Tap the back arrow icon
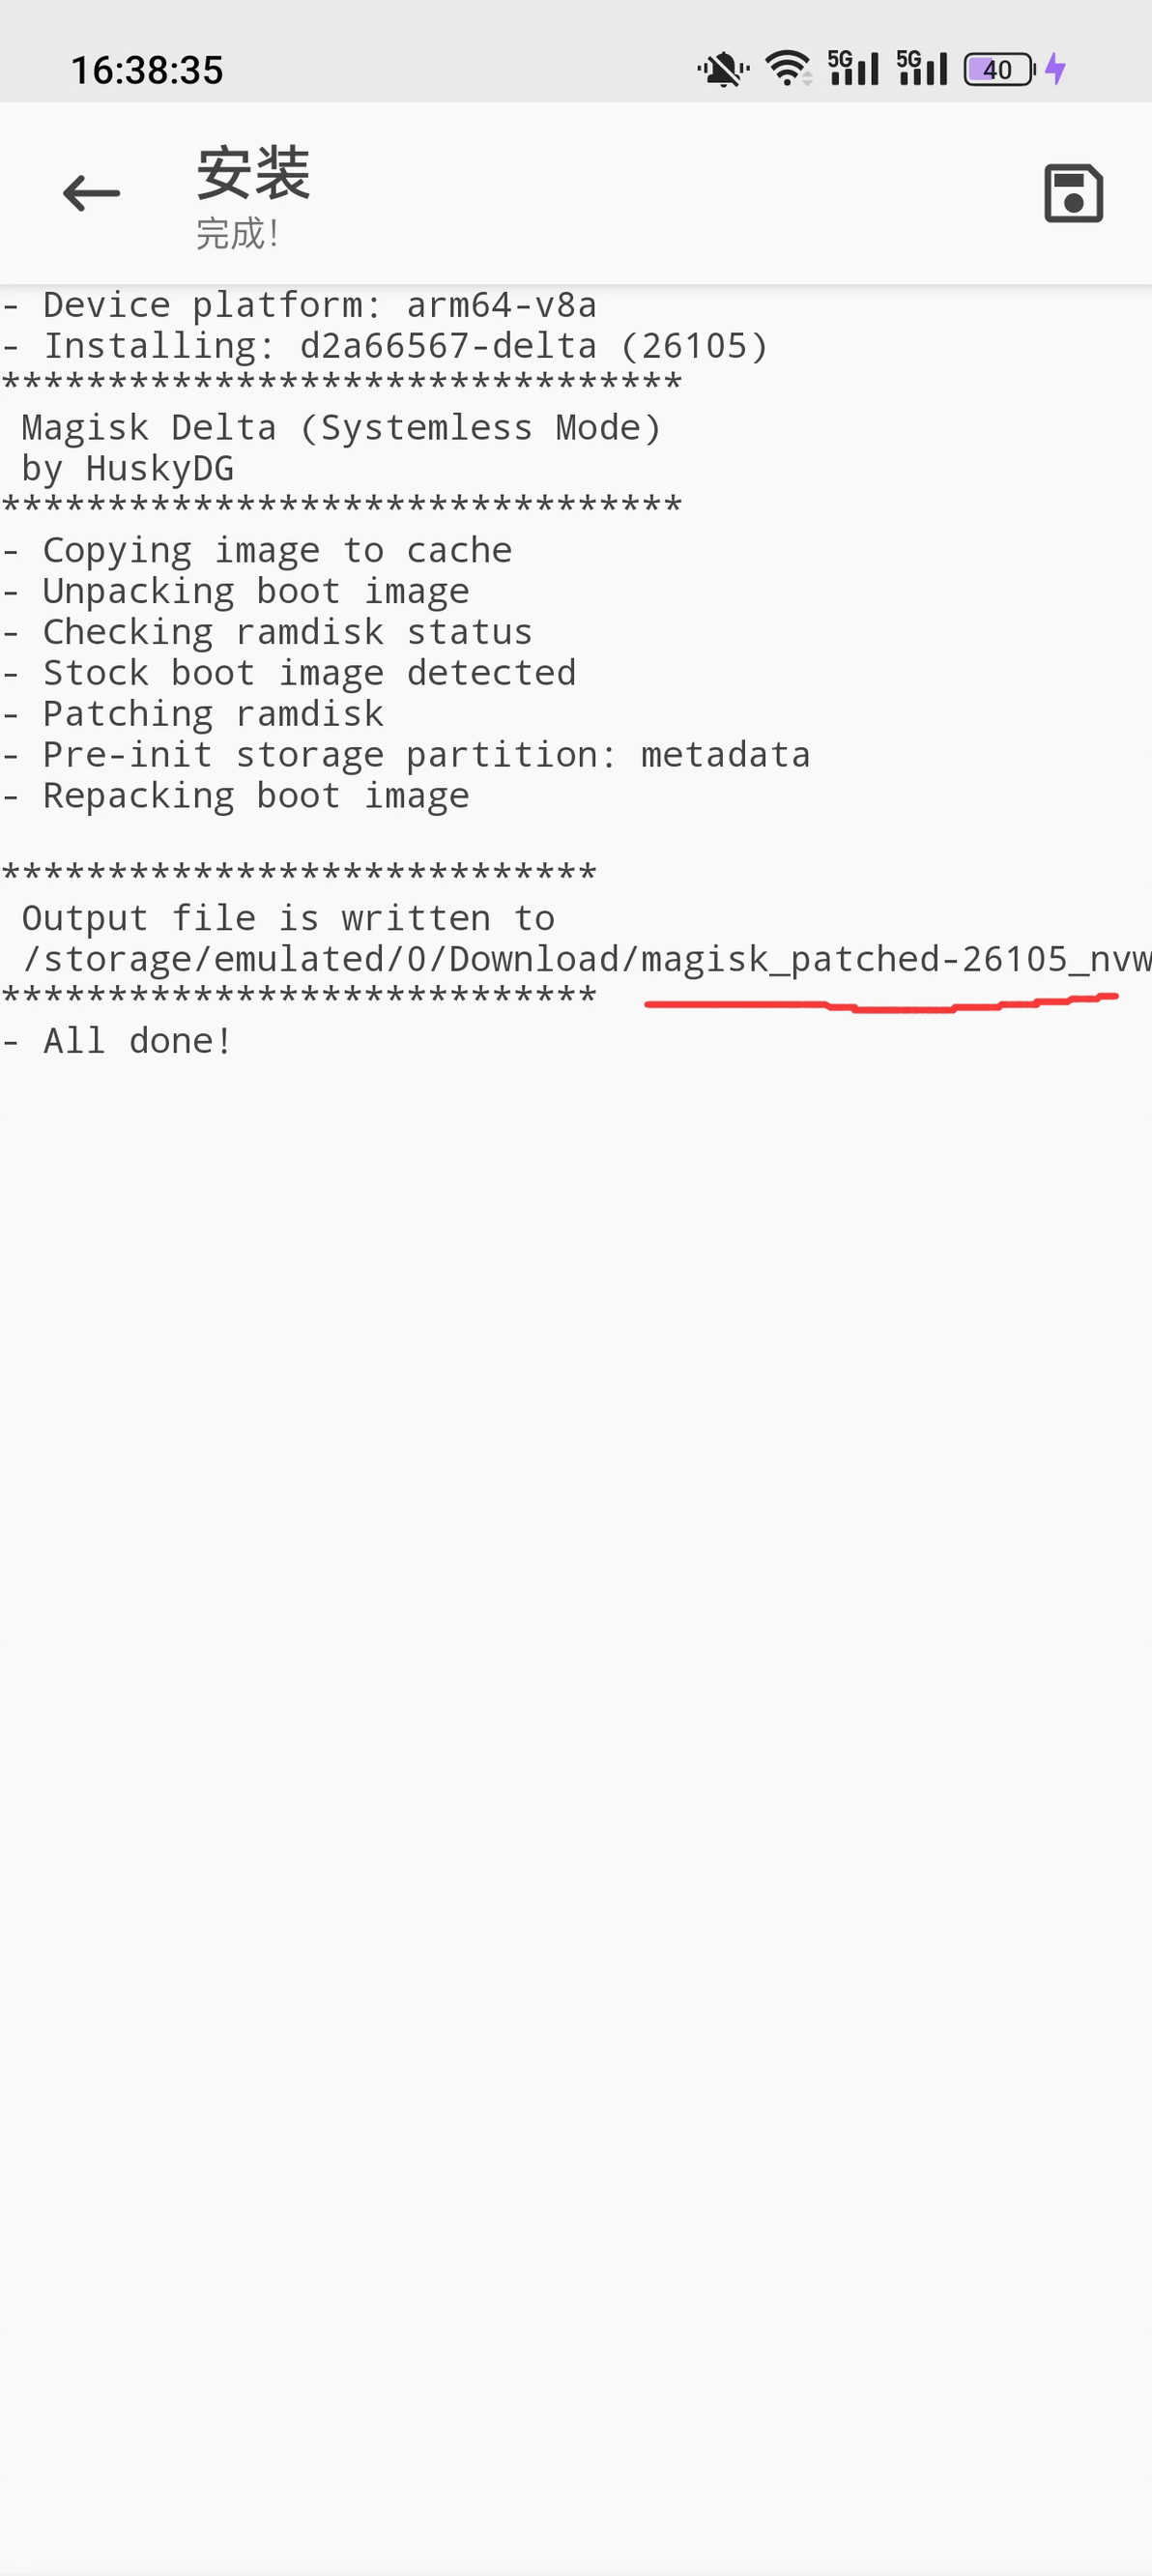Image resolution: width=1152 pixels, height=2576 pixels. coord(91,193)
